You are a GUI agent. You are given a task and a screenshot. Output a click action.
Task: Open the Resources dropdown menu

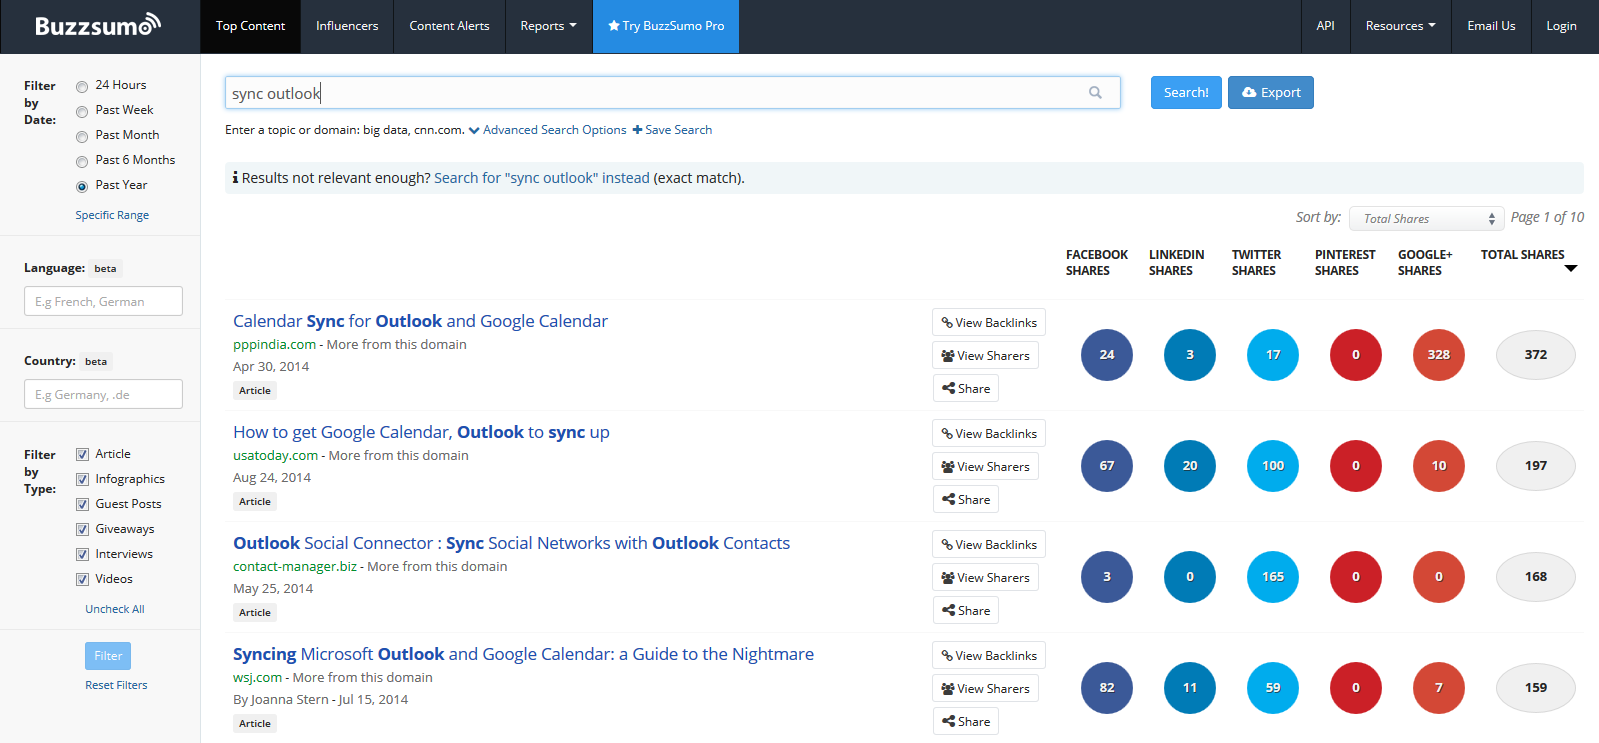pyautogui.click(x=1400, y=26)
